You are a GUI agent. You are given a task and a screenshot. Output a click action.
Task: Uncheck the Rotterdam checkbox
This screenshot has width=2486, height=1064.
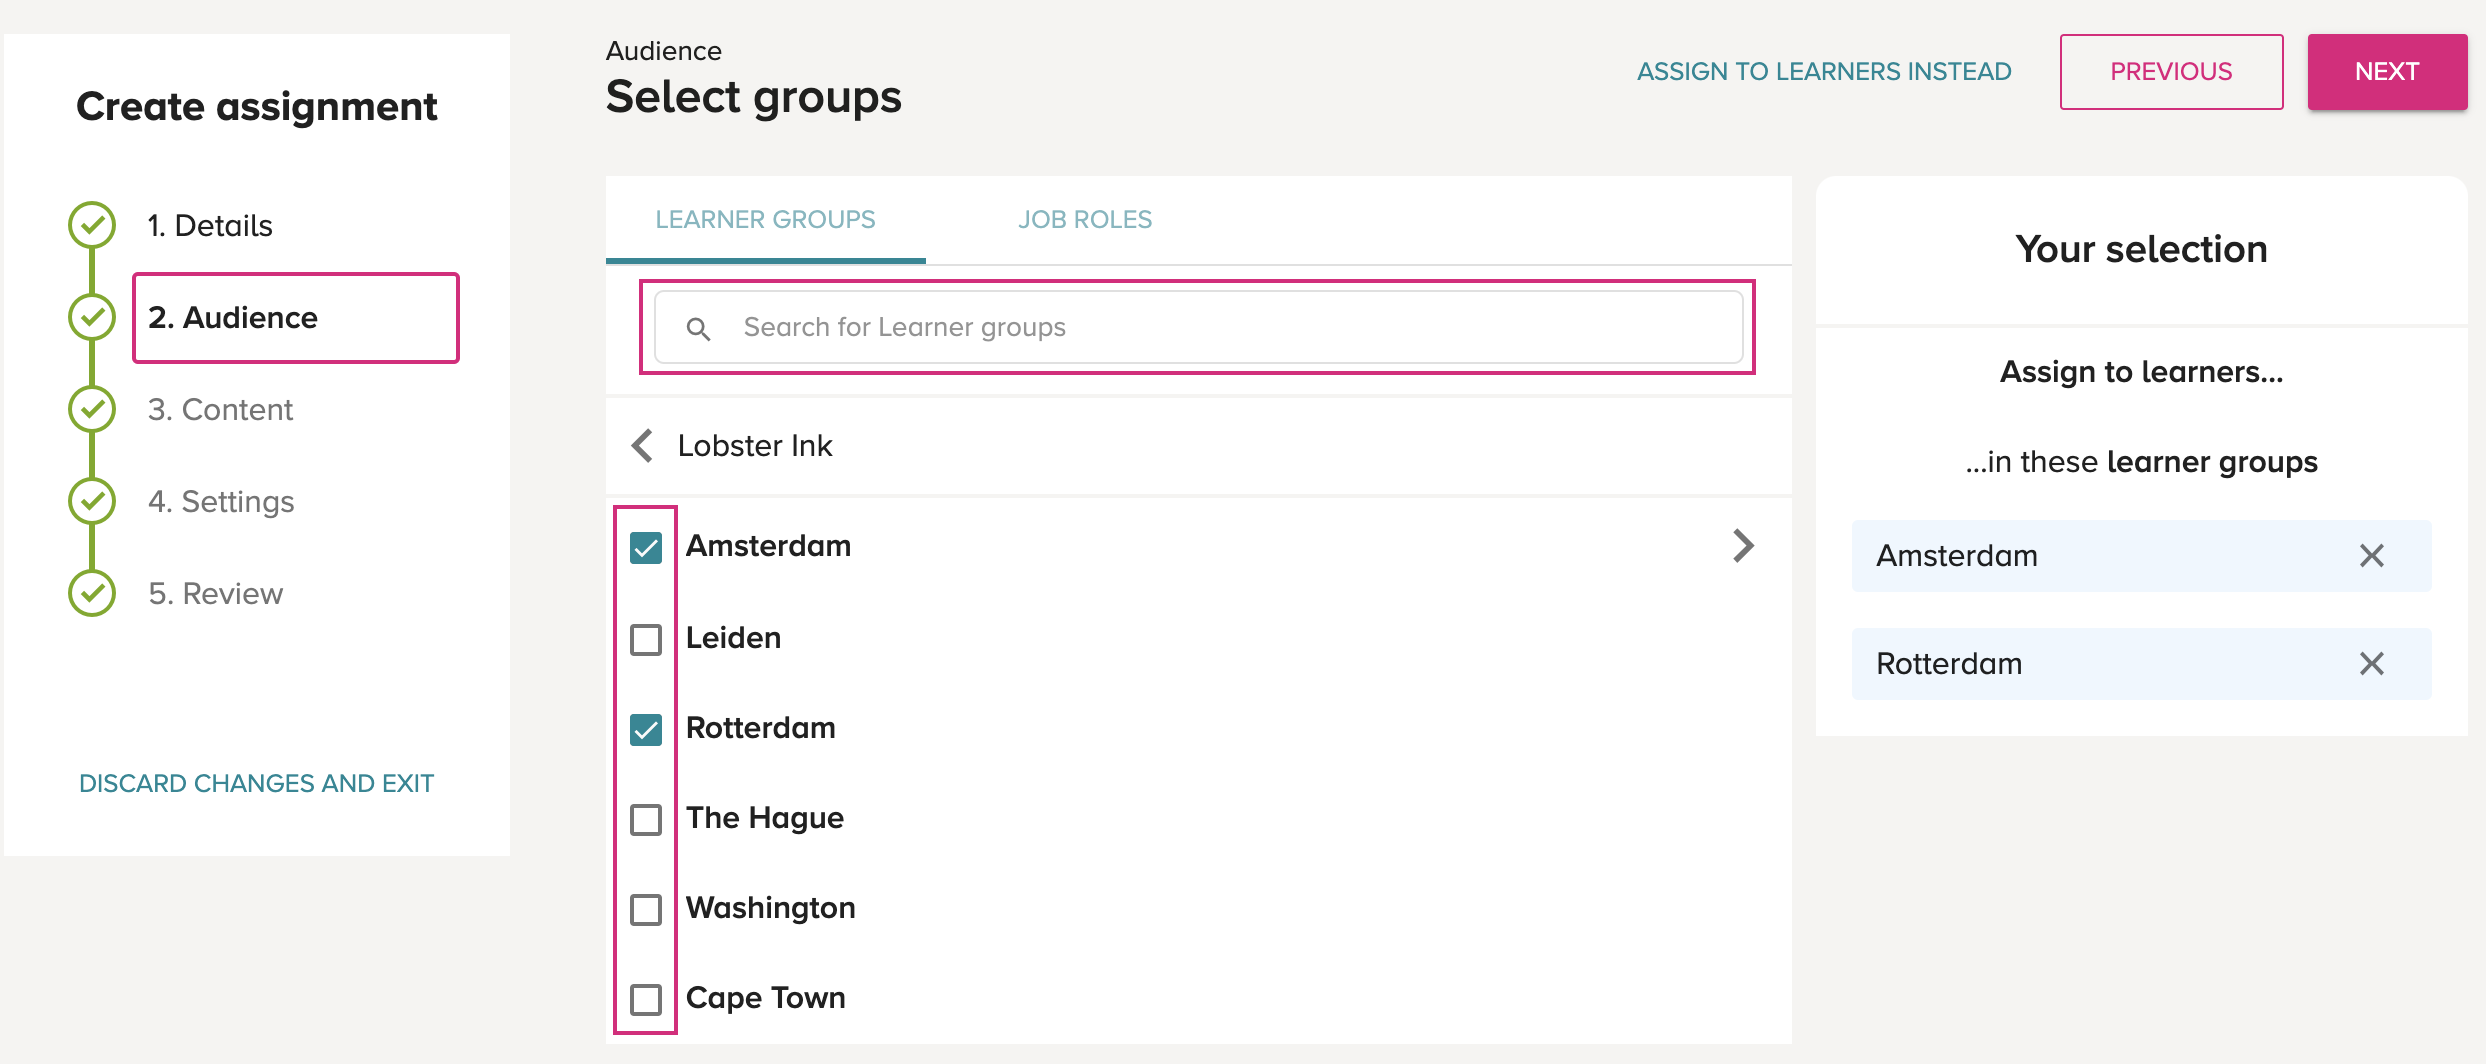(646, 730)
